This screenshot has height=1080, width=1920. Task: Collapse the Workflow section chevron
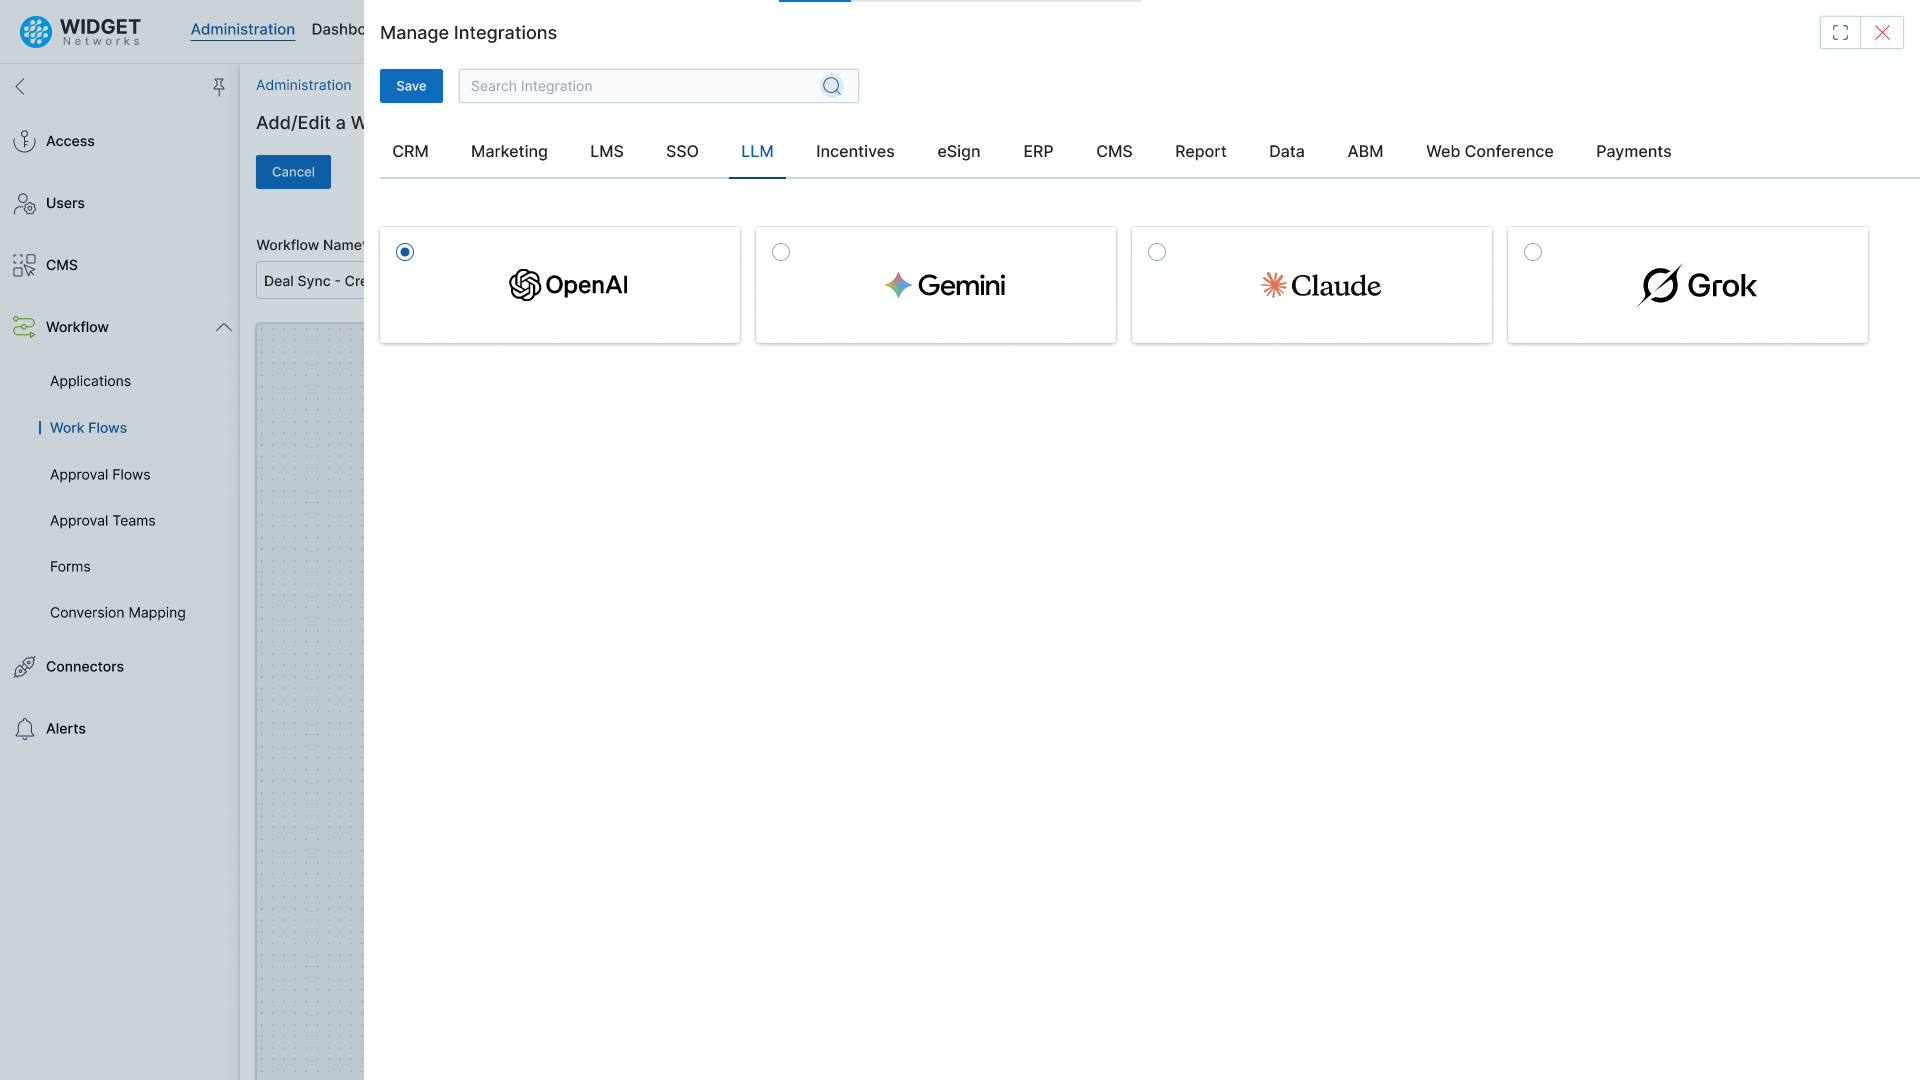click(224, 327)
